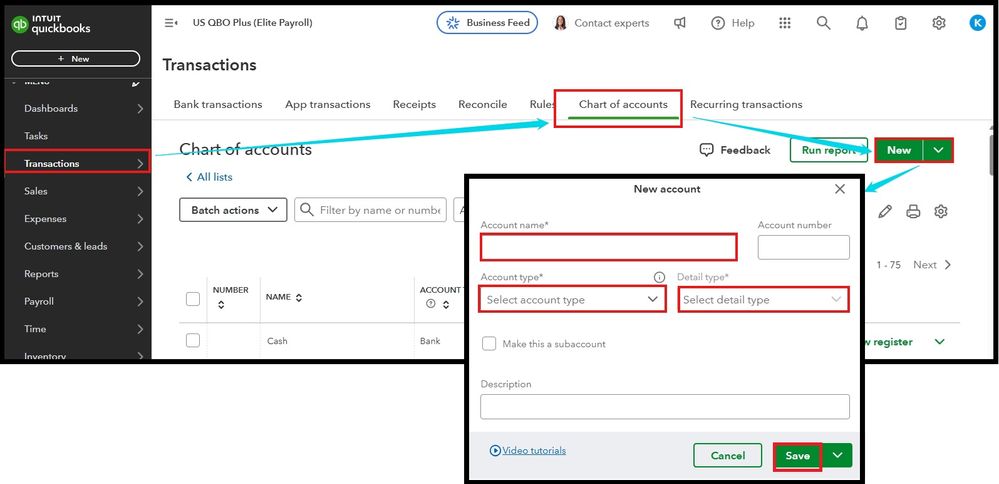Screen dimensions: 999x484
Task: Switch to the Receipts tab
Action: (414, 104)
